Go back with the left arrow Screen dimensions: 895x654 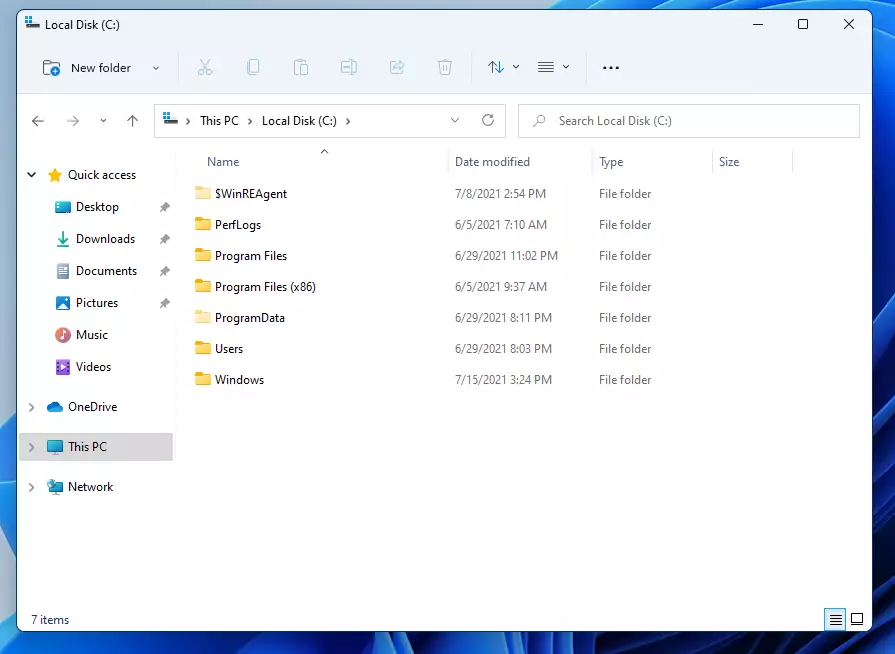coord(38,121)
